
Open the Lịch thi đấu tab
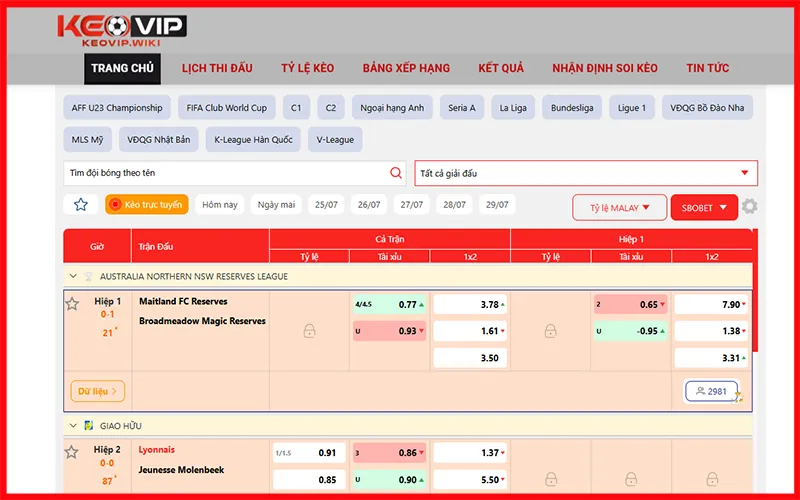pyautogui.click(x=217, y=68)
